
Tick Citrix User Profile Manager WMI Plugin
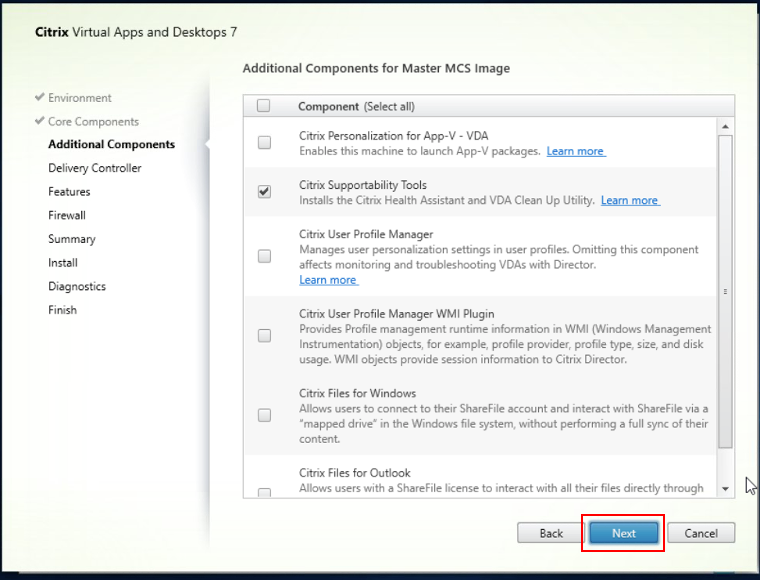[264, 336]
